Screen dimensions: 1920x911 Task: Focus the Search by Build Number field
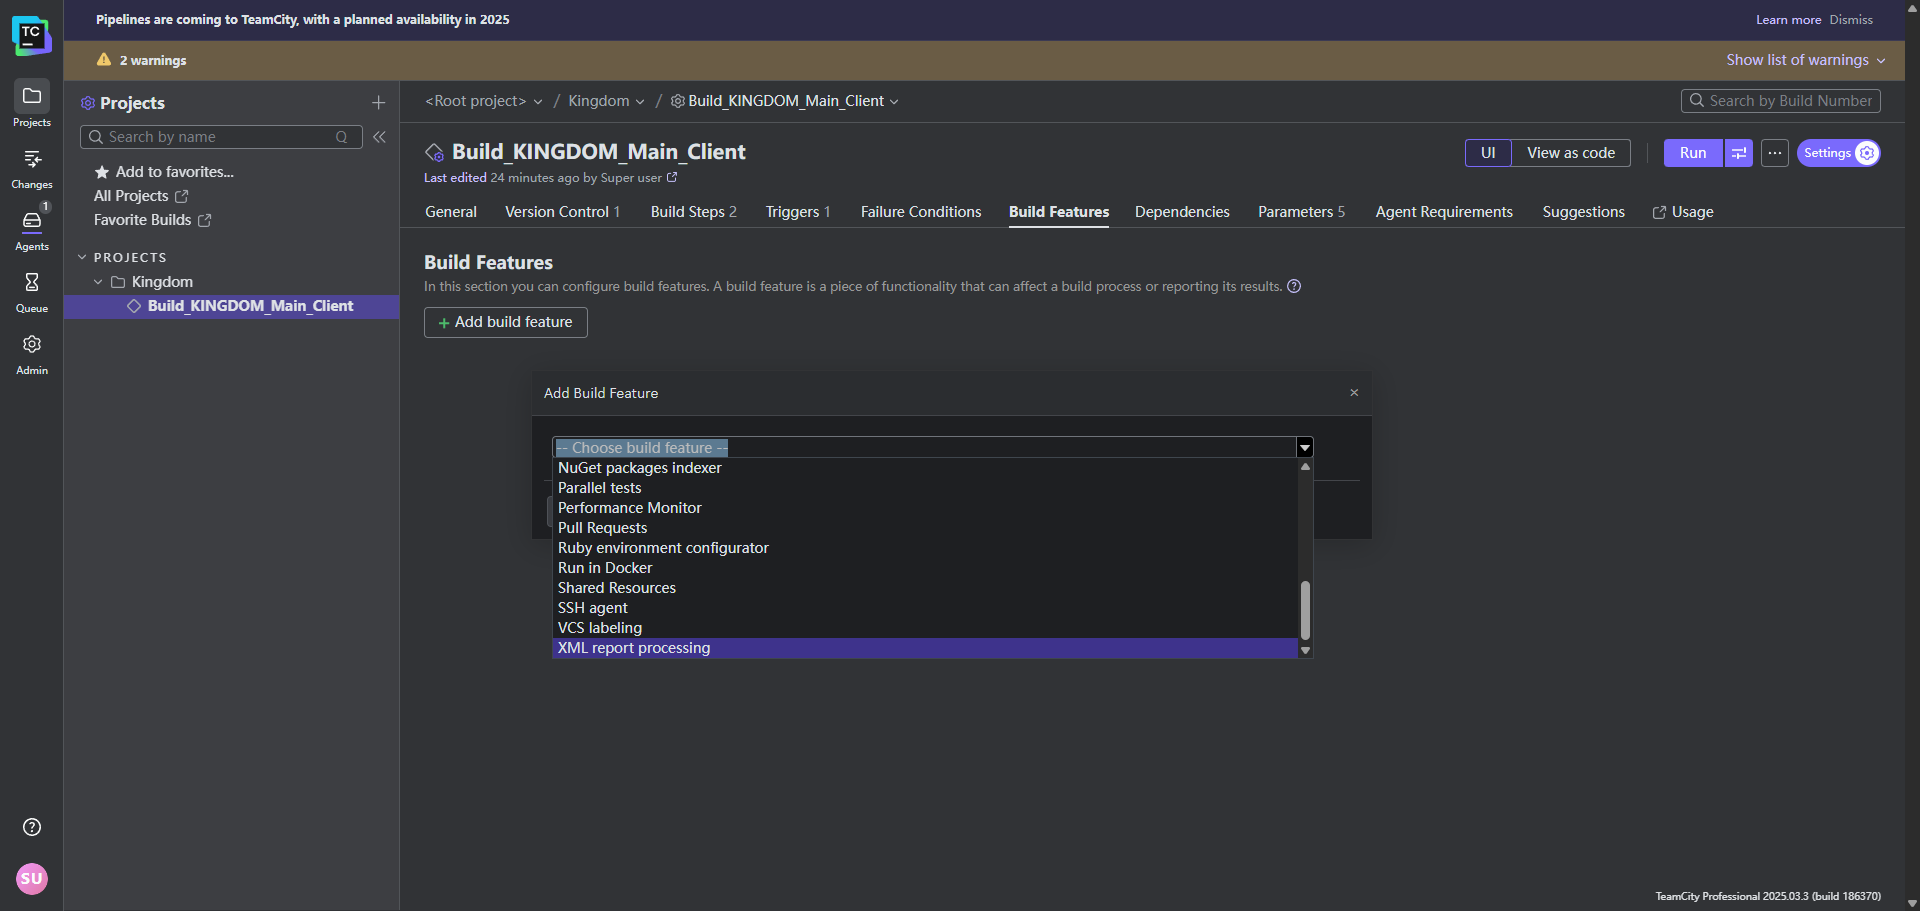[x=1781, y=101]
